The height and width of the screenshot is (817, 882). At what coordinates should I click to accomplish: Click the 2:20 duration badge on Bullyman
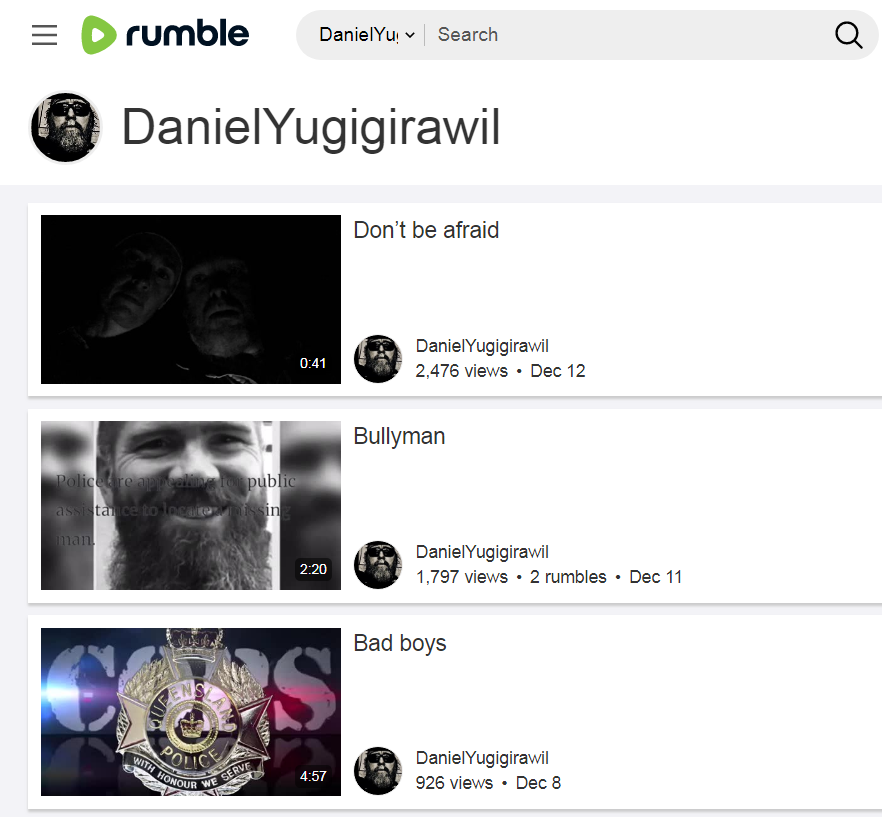tap(313, 569)
